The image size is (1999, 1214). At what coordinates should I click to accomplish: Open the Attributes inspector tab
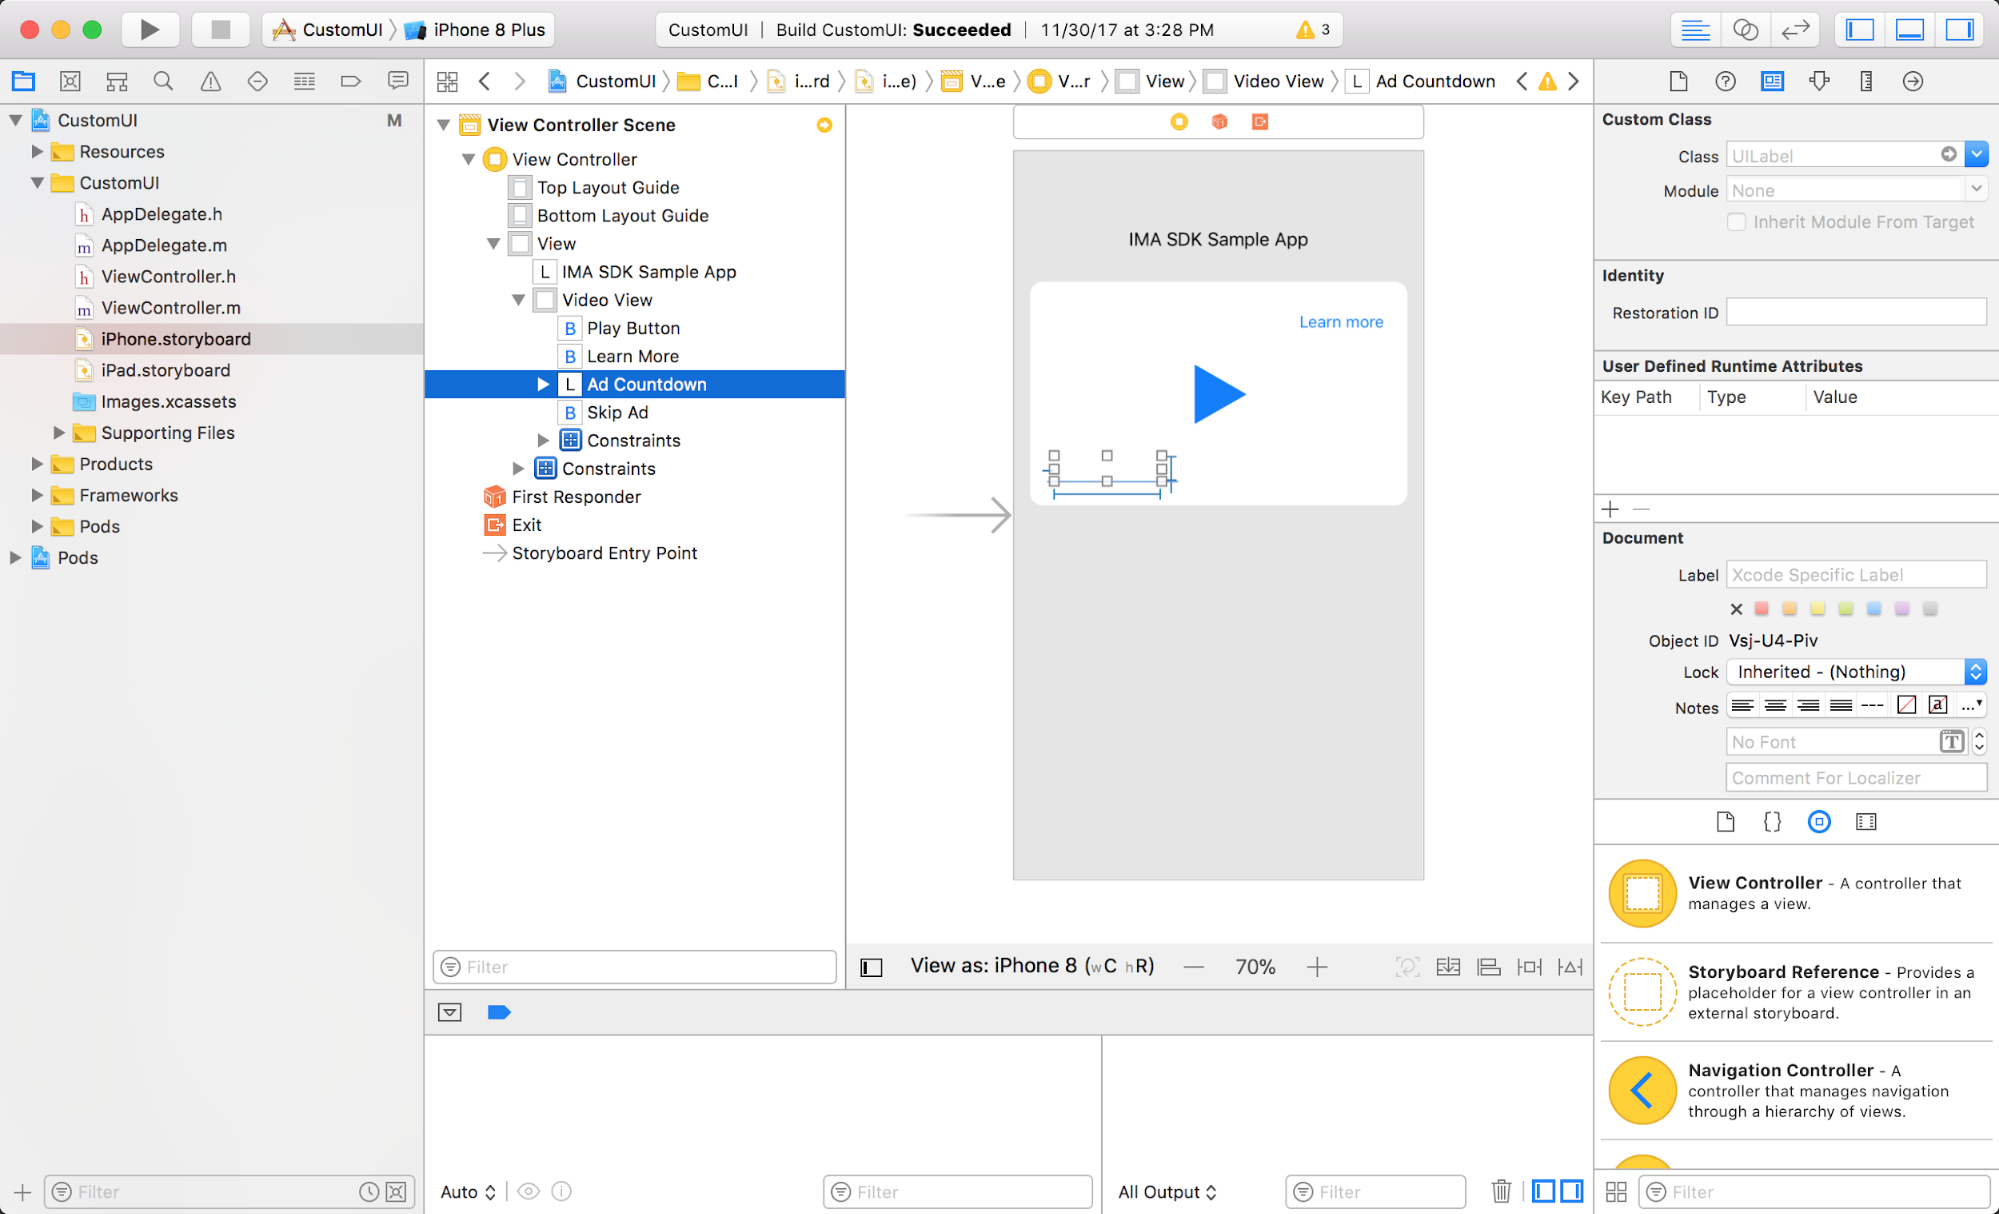pos(1819,81)
